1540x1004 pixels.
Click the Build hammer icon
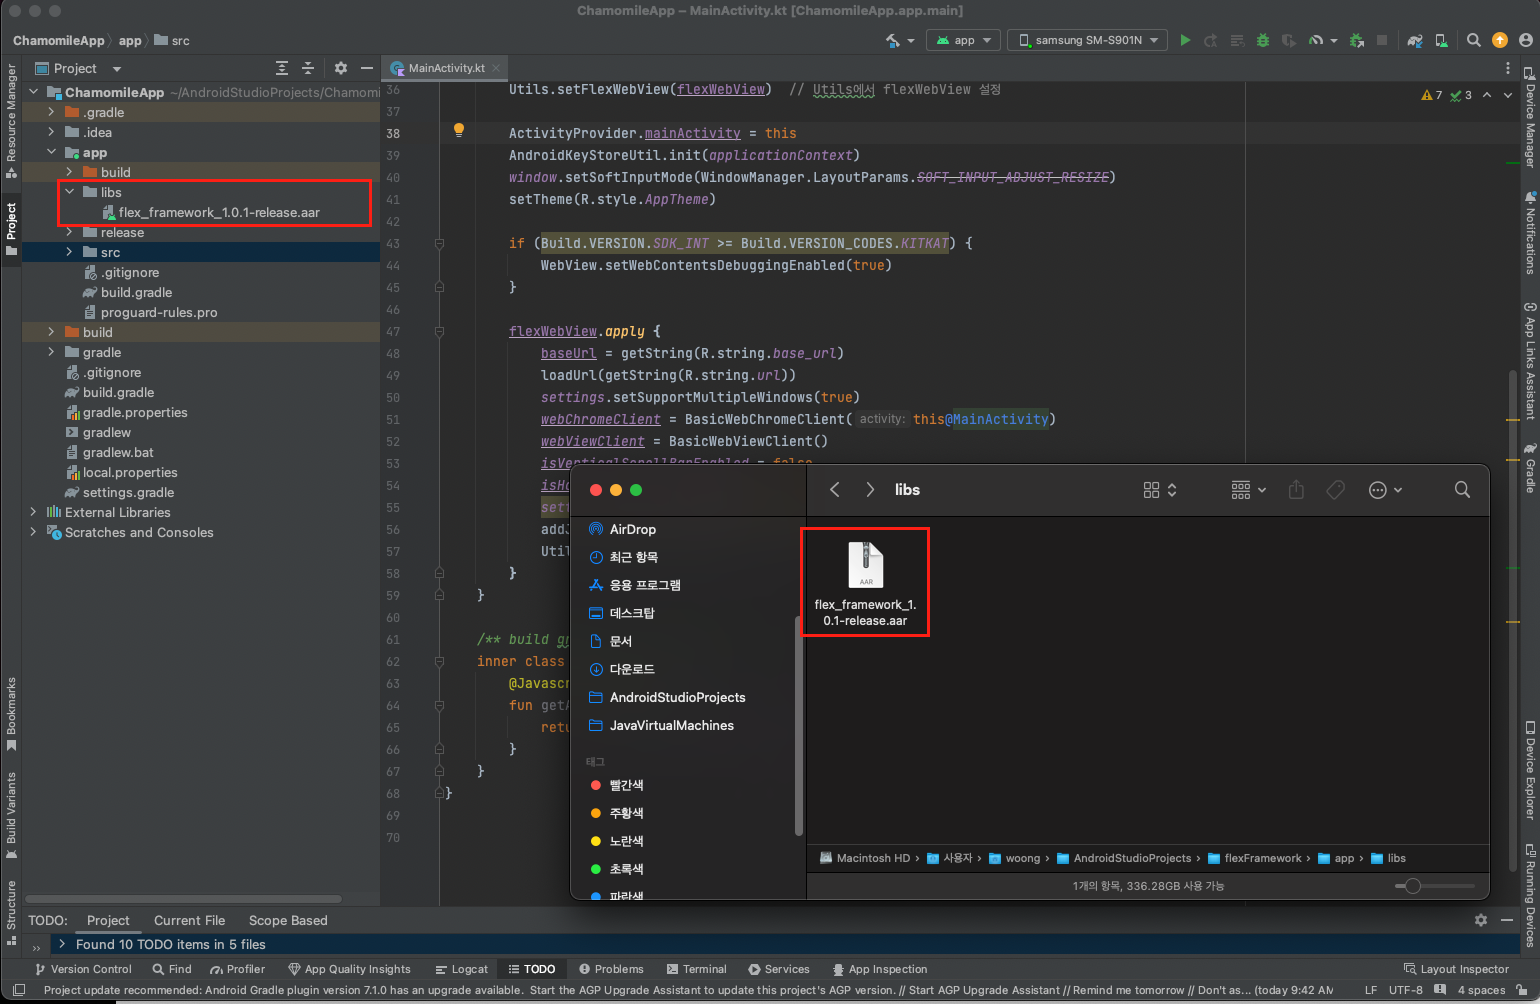click(x=893, y=40)
